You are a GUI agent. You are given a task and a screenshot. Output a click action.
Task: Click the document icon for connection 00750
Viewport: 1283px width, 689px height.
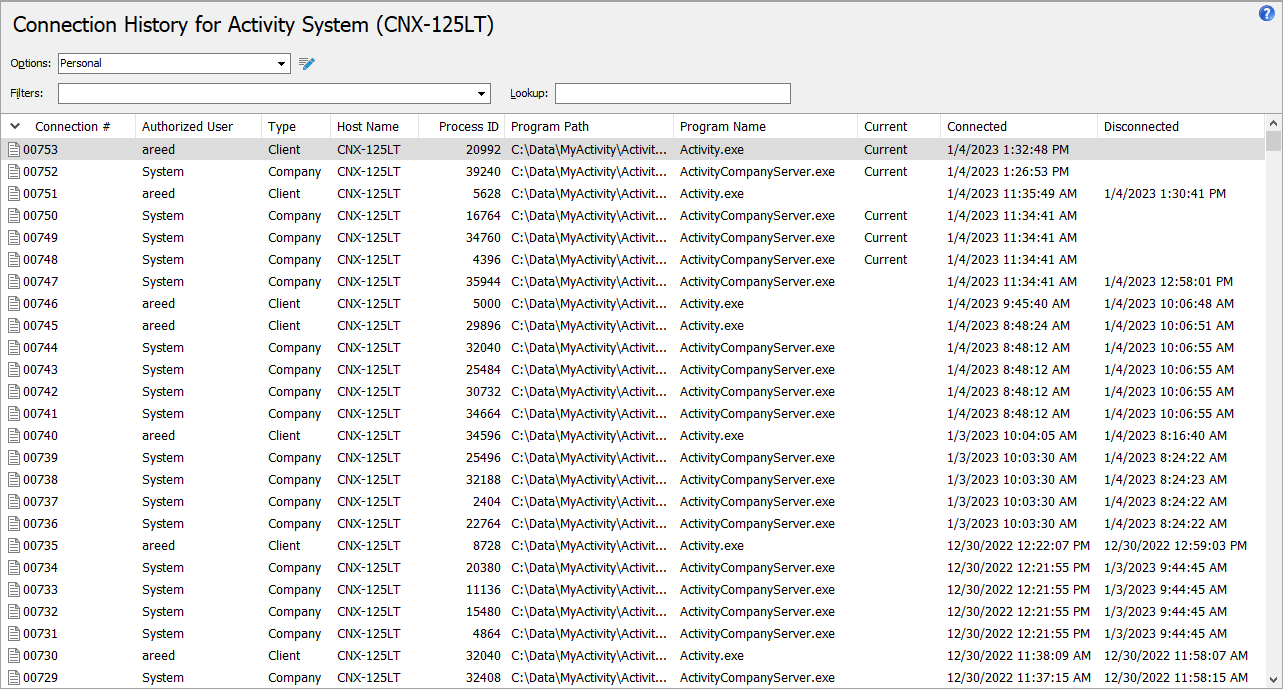tap(13, 215)
